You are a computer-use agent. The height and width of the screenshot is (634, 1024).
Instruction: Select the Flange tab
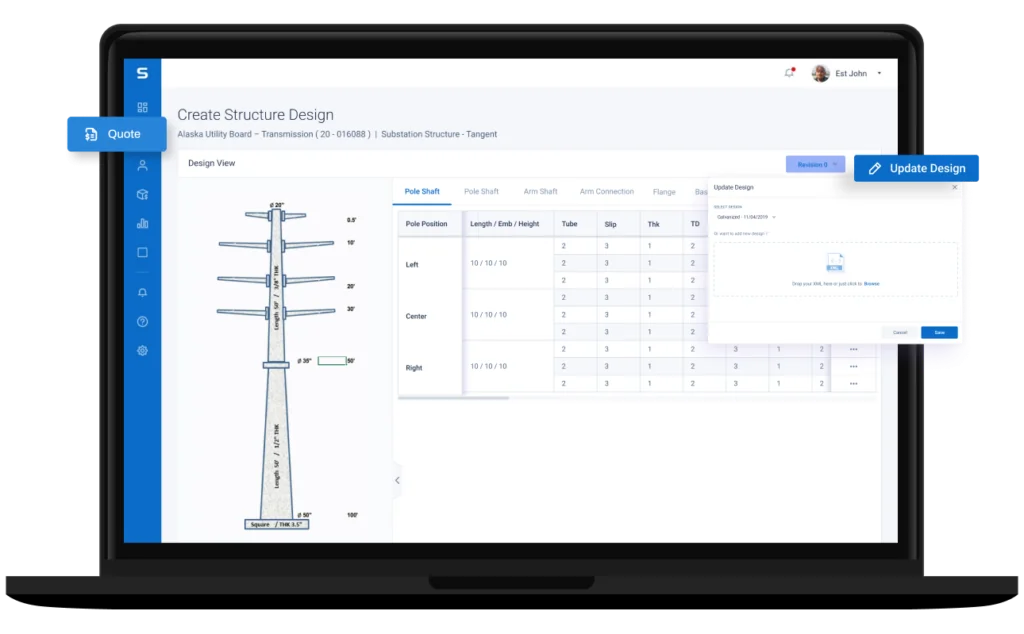(x=664, y=192)
